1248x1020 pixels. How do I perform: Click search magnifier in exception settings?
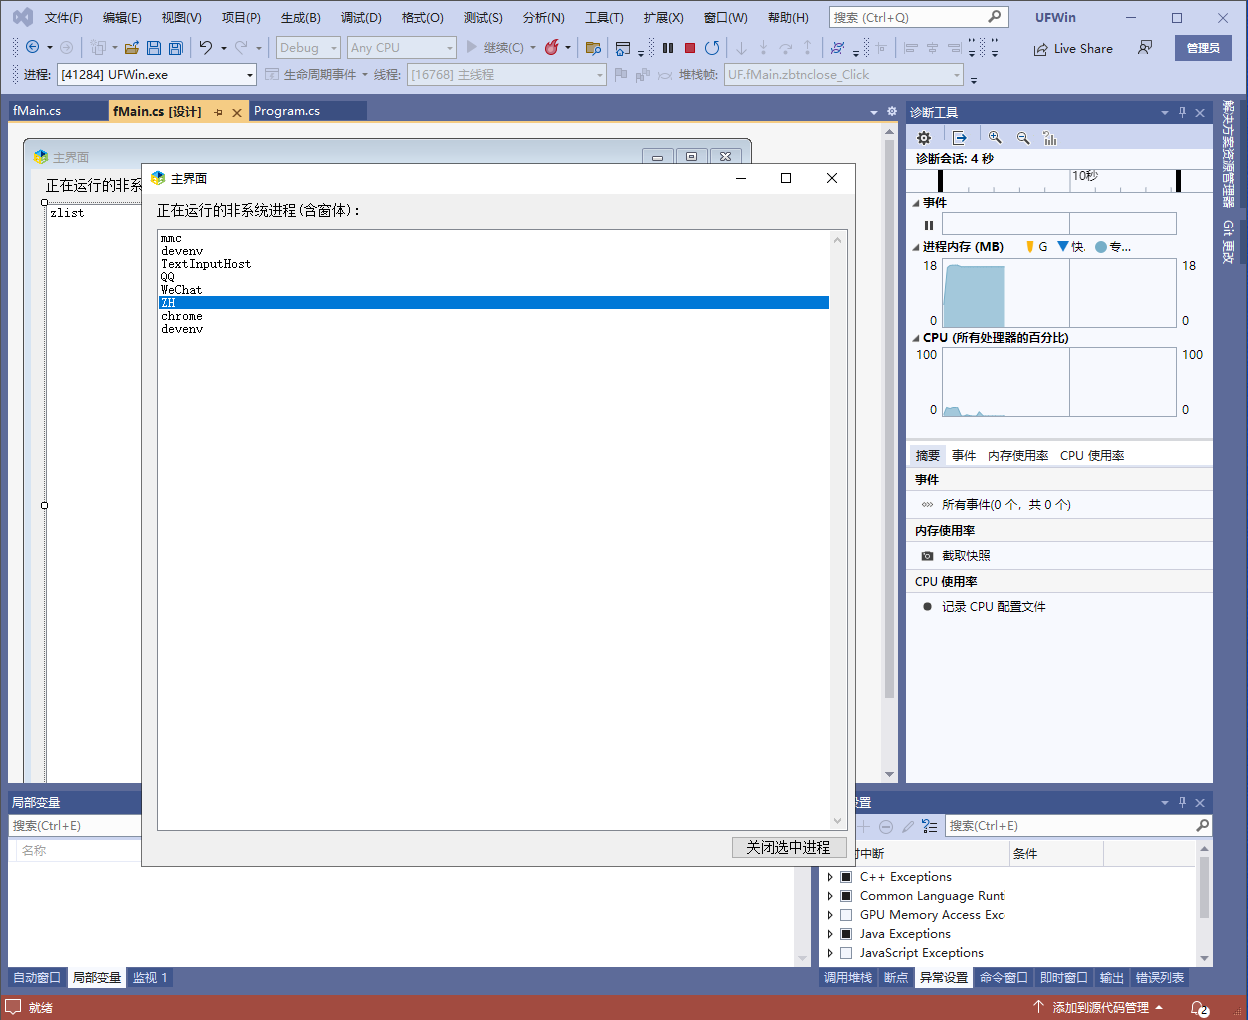point(1202,826)
